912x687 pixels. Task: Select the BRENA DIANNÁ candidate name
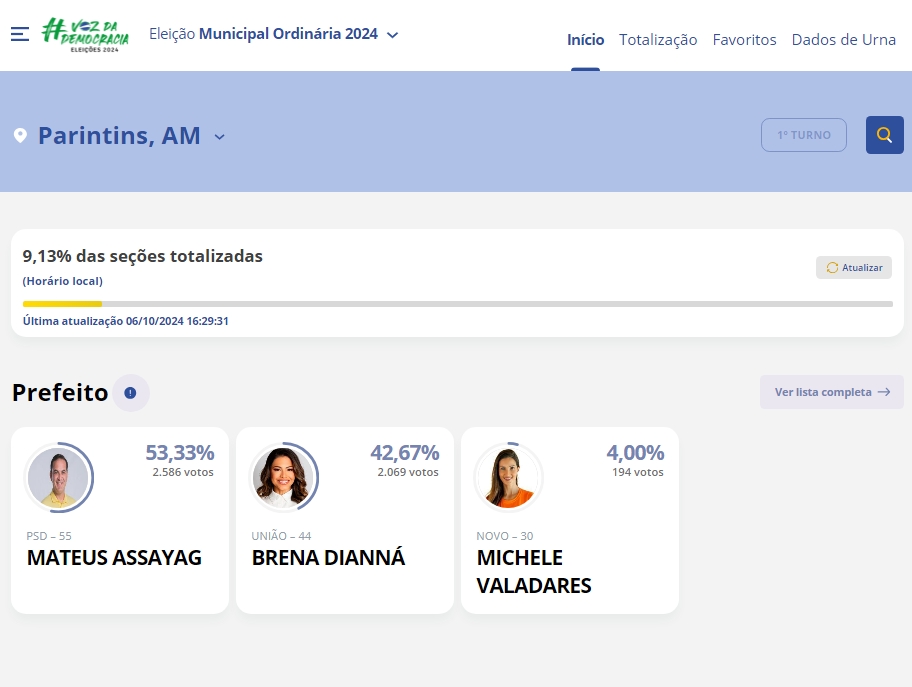click(328, 558)
